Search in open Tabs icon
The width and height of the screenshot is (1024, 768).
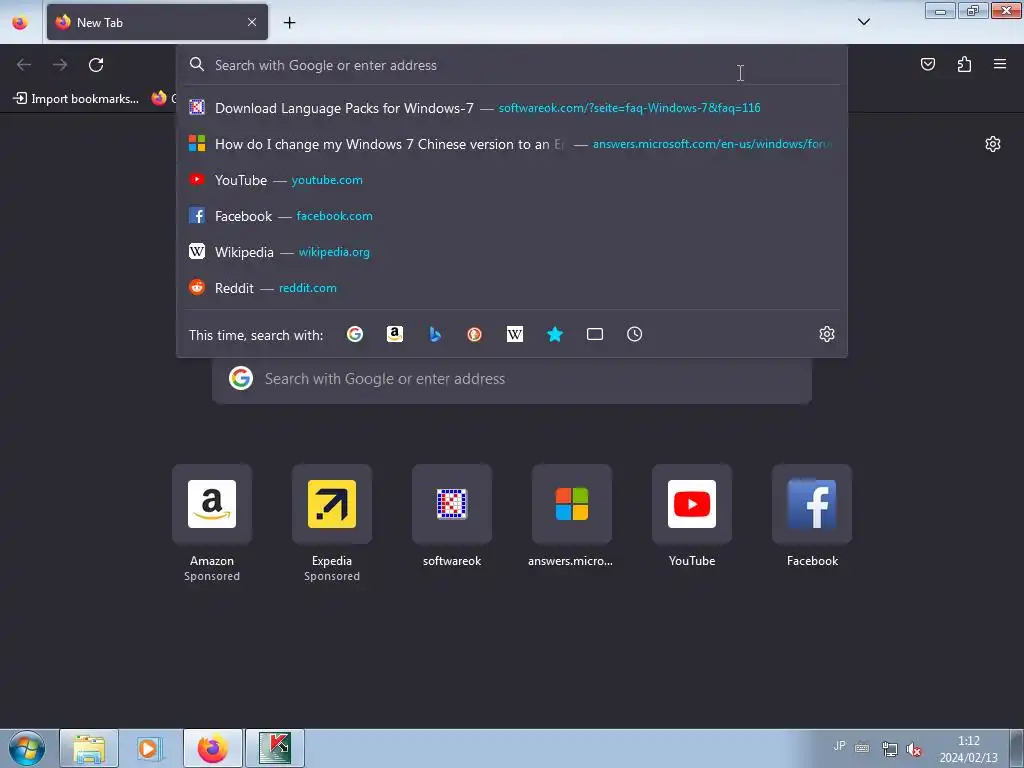pyautogui.click(x=595, y=334)
